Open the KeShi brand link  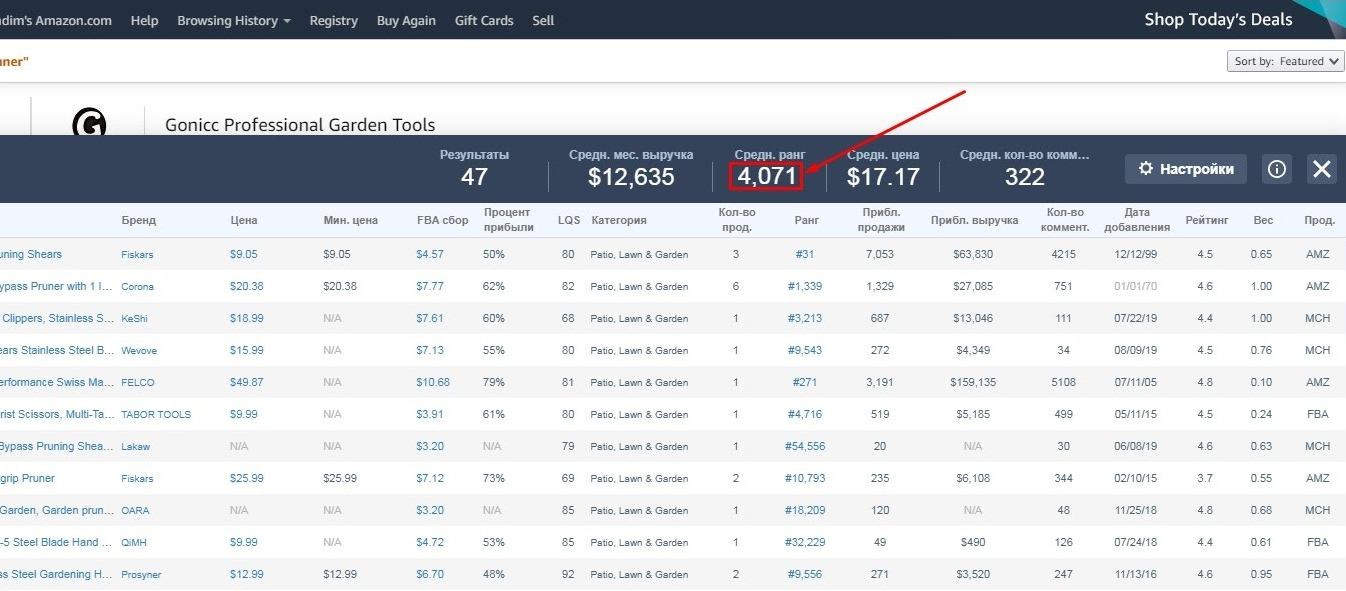(x=135, y=319)
